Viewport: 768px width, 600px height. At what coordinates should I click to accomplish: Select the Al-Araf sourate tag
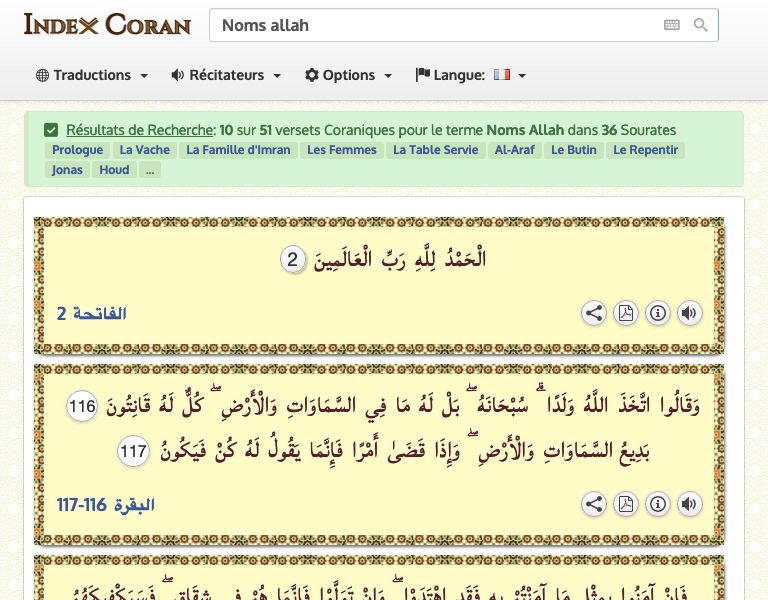click(515, 150)
